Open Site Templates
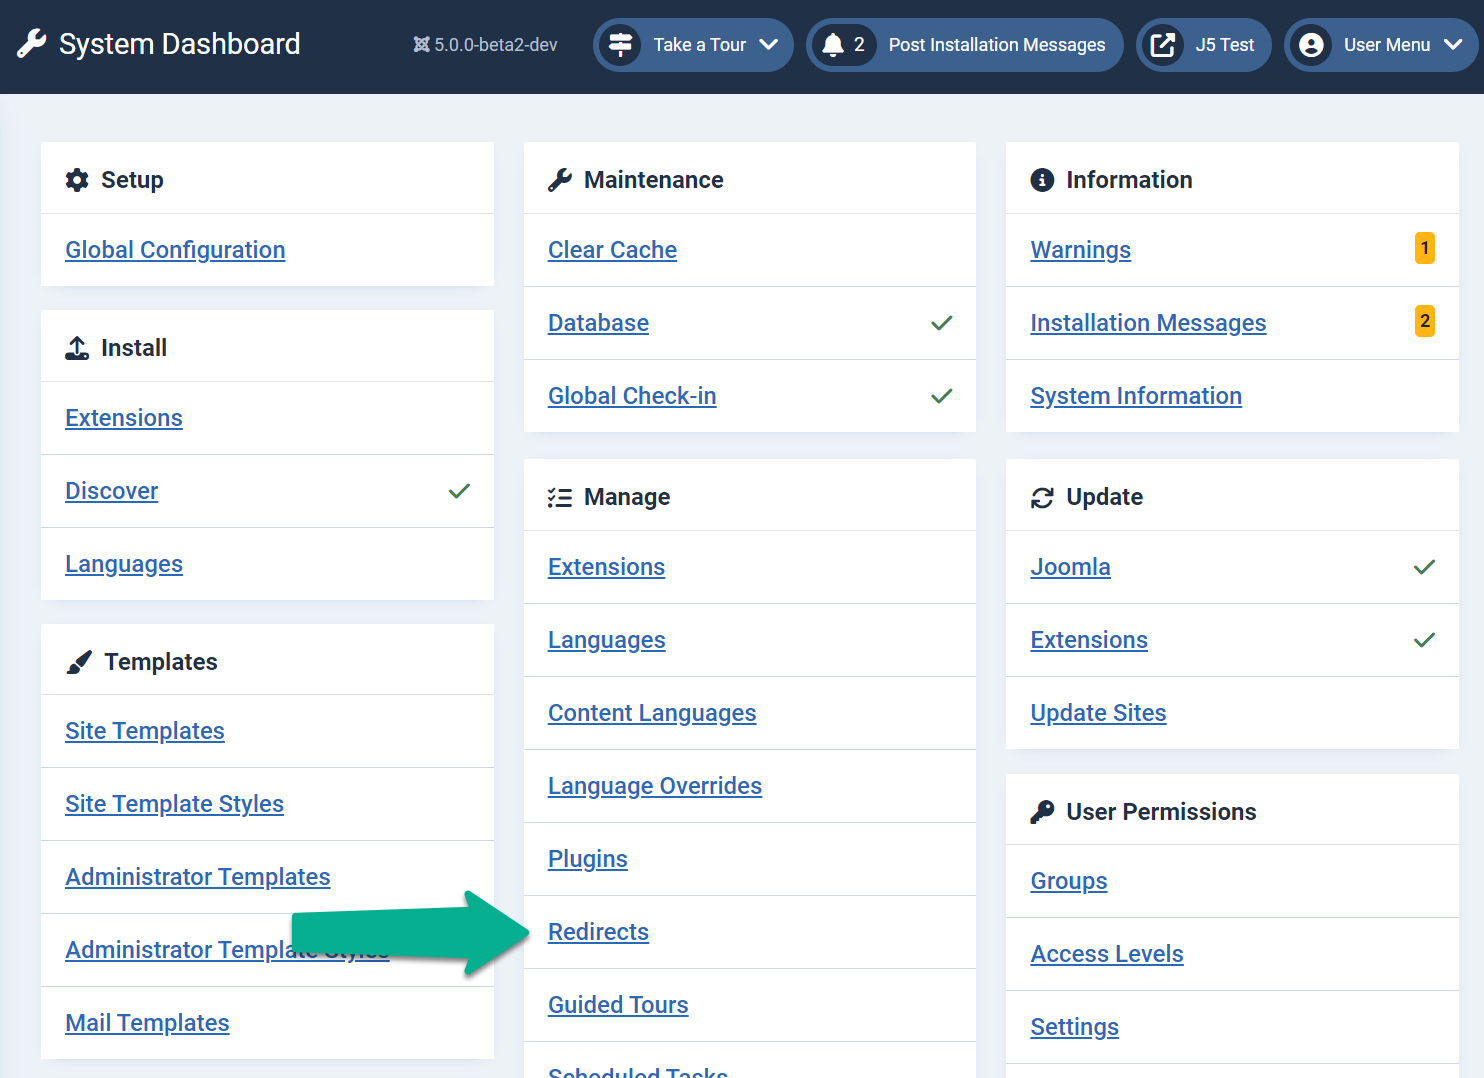The image size is (1484, 1078). pyautogui.click(x=145, y=731)
